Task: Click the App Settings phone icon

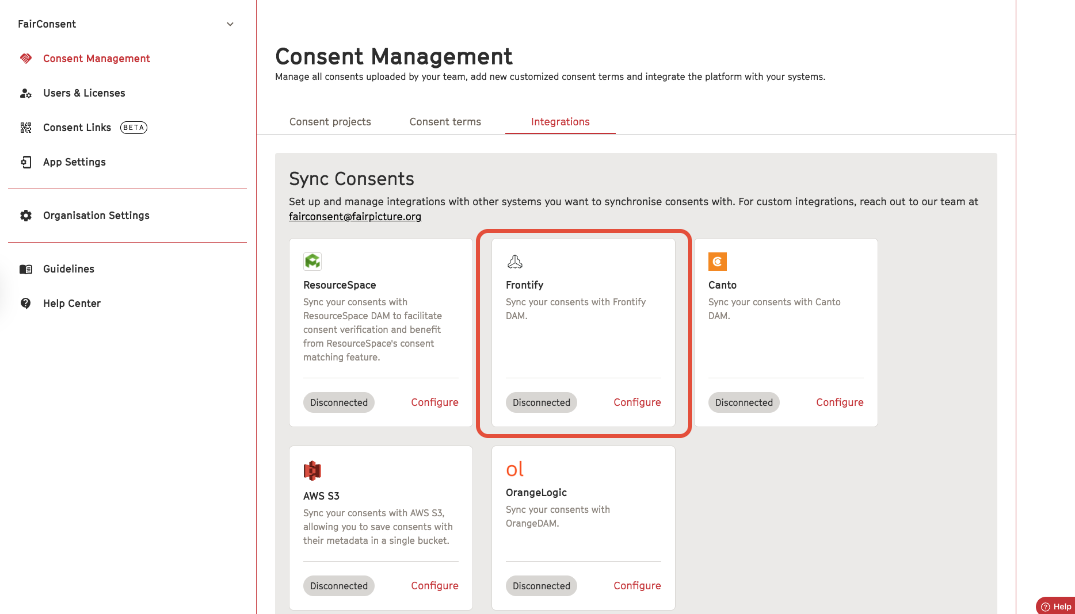Action: [x=25, y=162]
